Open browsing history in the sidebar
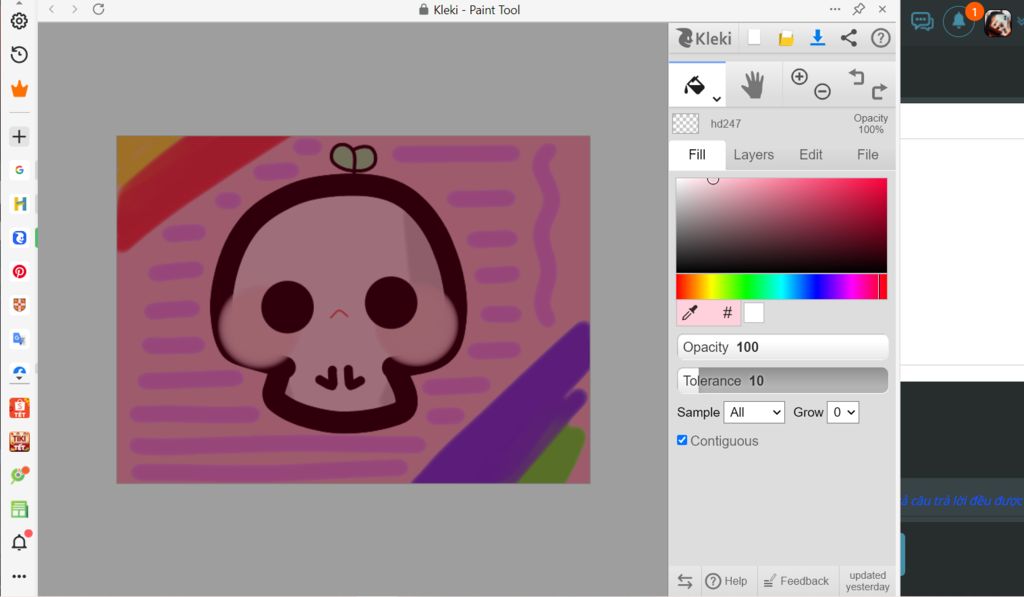This screenshot has height=597, width=1024. click(x=19, y=55)
